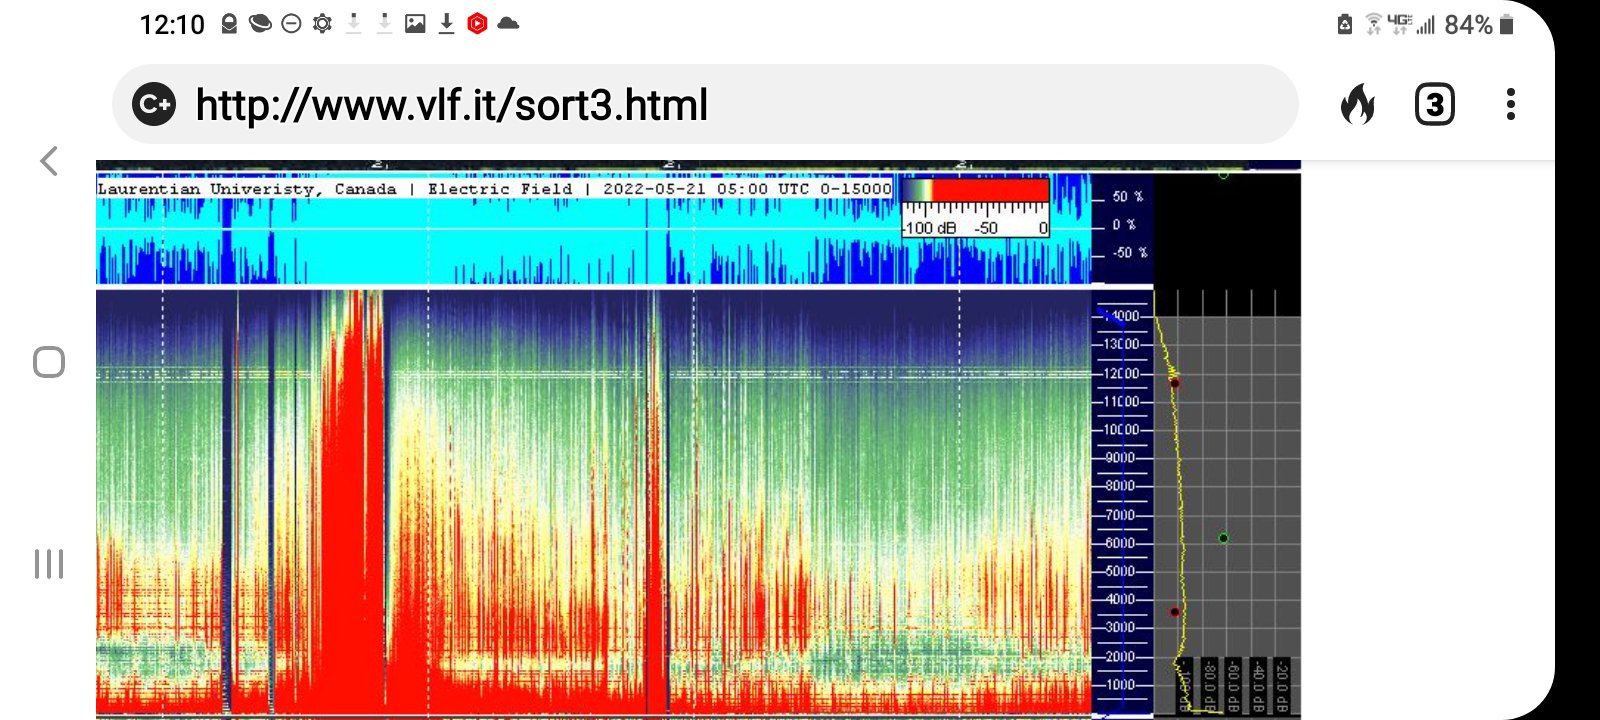Tap the browser fire (clear data) icon
The image size is (1600, 720).
pos(1357,104)
